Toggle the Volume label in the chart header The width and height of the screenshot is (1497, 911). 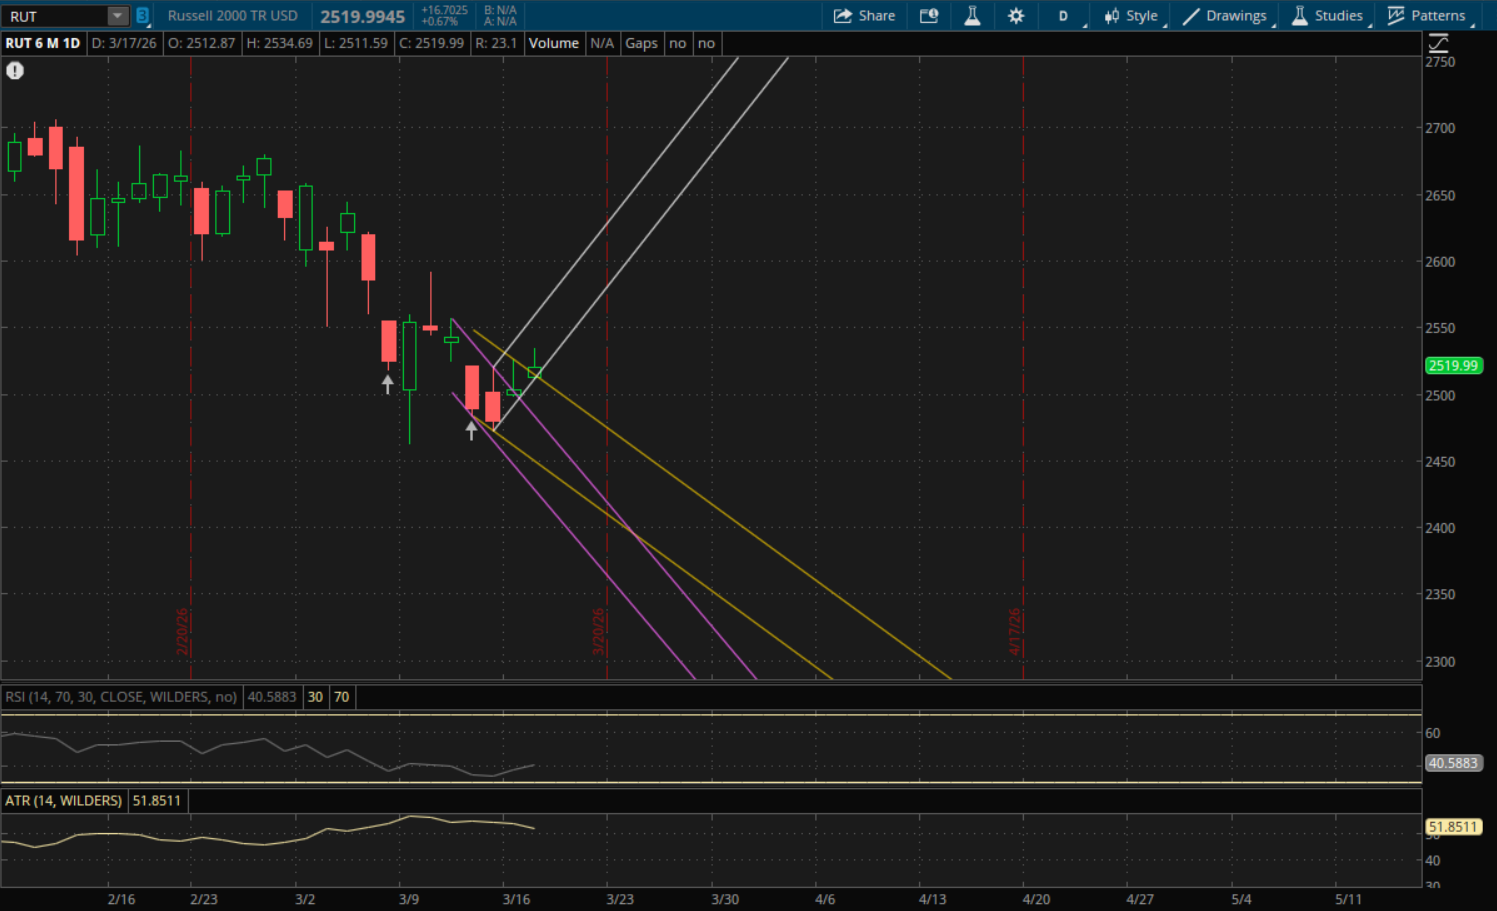point(553,43)
